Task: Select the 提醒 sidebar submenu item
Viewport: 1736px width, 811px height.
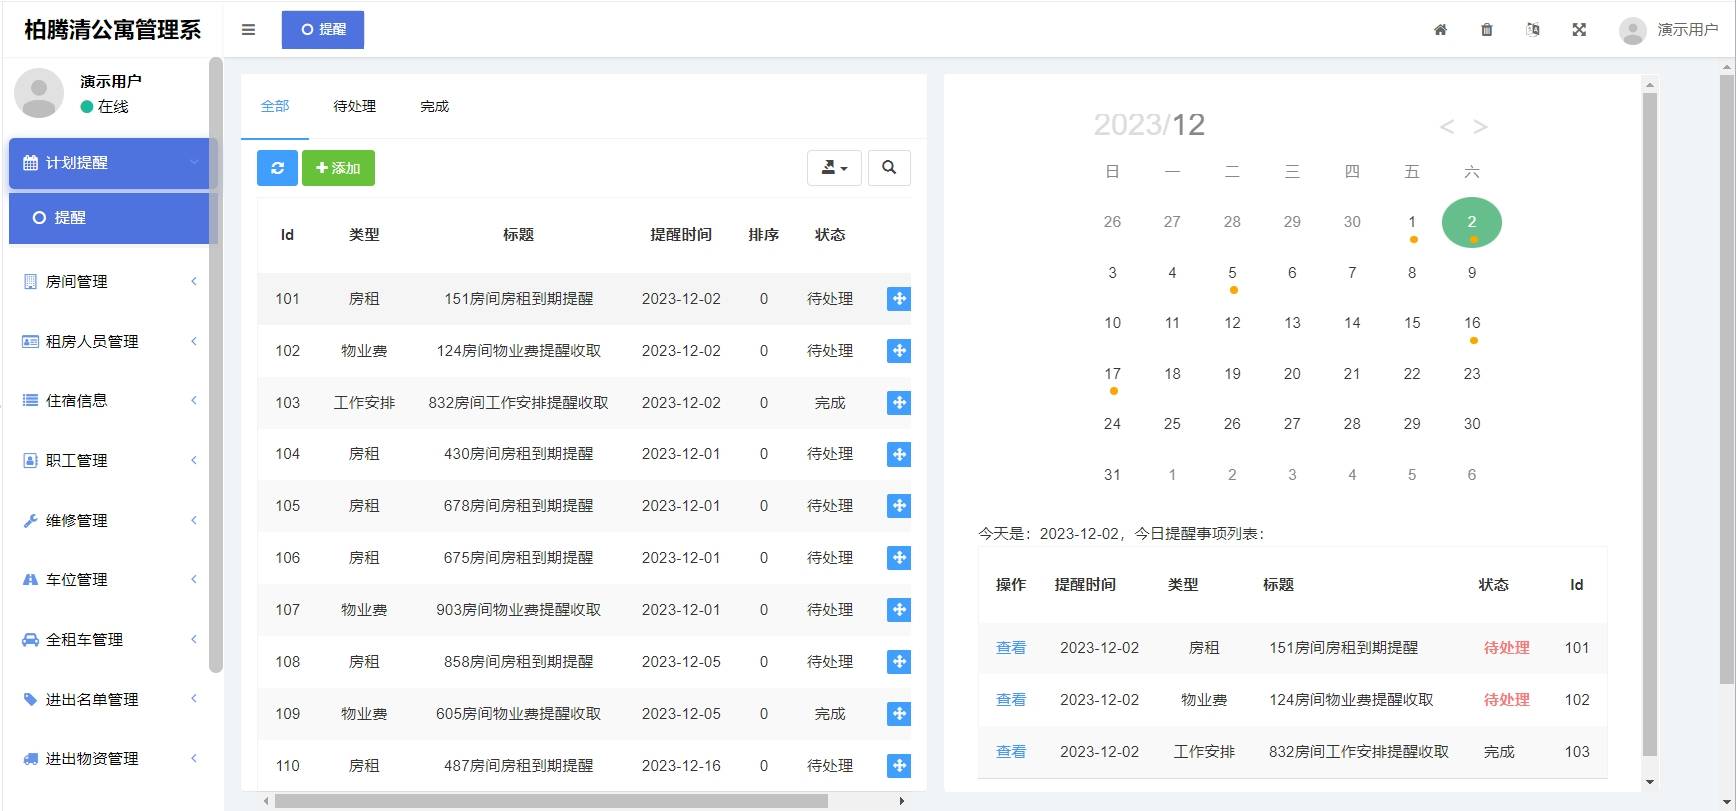Action: point(110,218)
